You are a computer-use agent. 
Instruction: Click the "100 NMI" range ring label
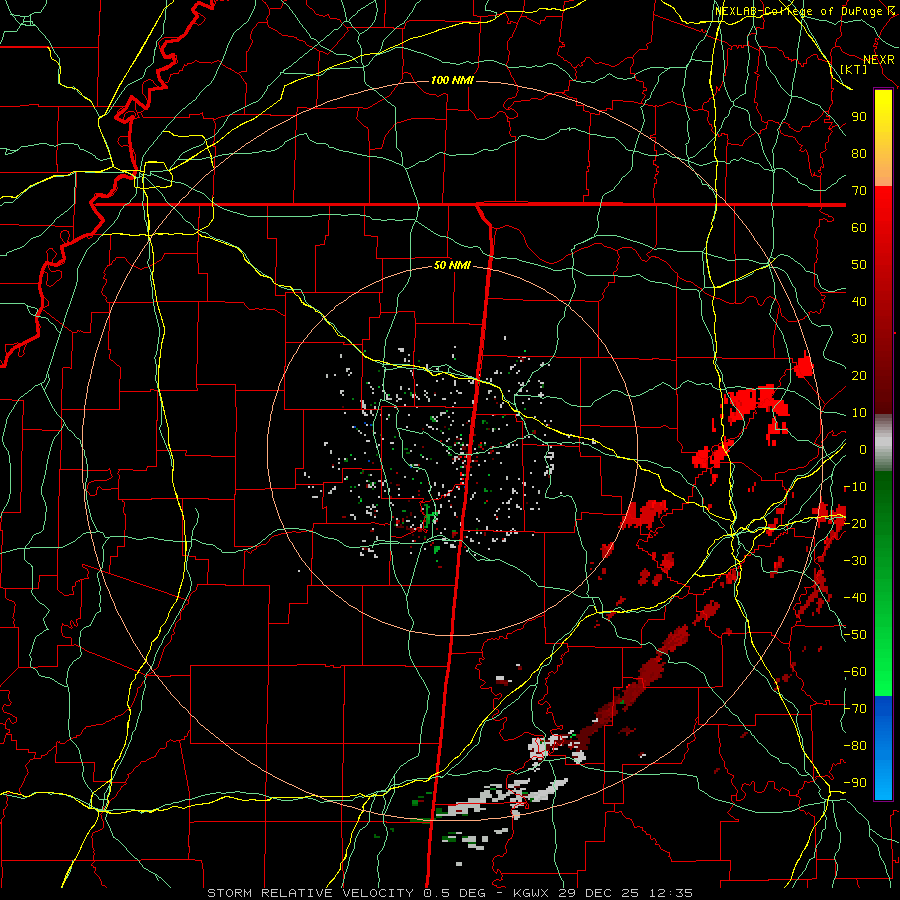(x=452, y=80)
